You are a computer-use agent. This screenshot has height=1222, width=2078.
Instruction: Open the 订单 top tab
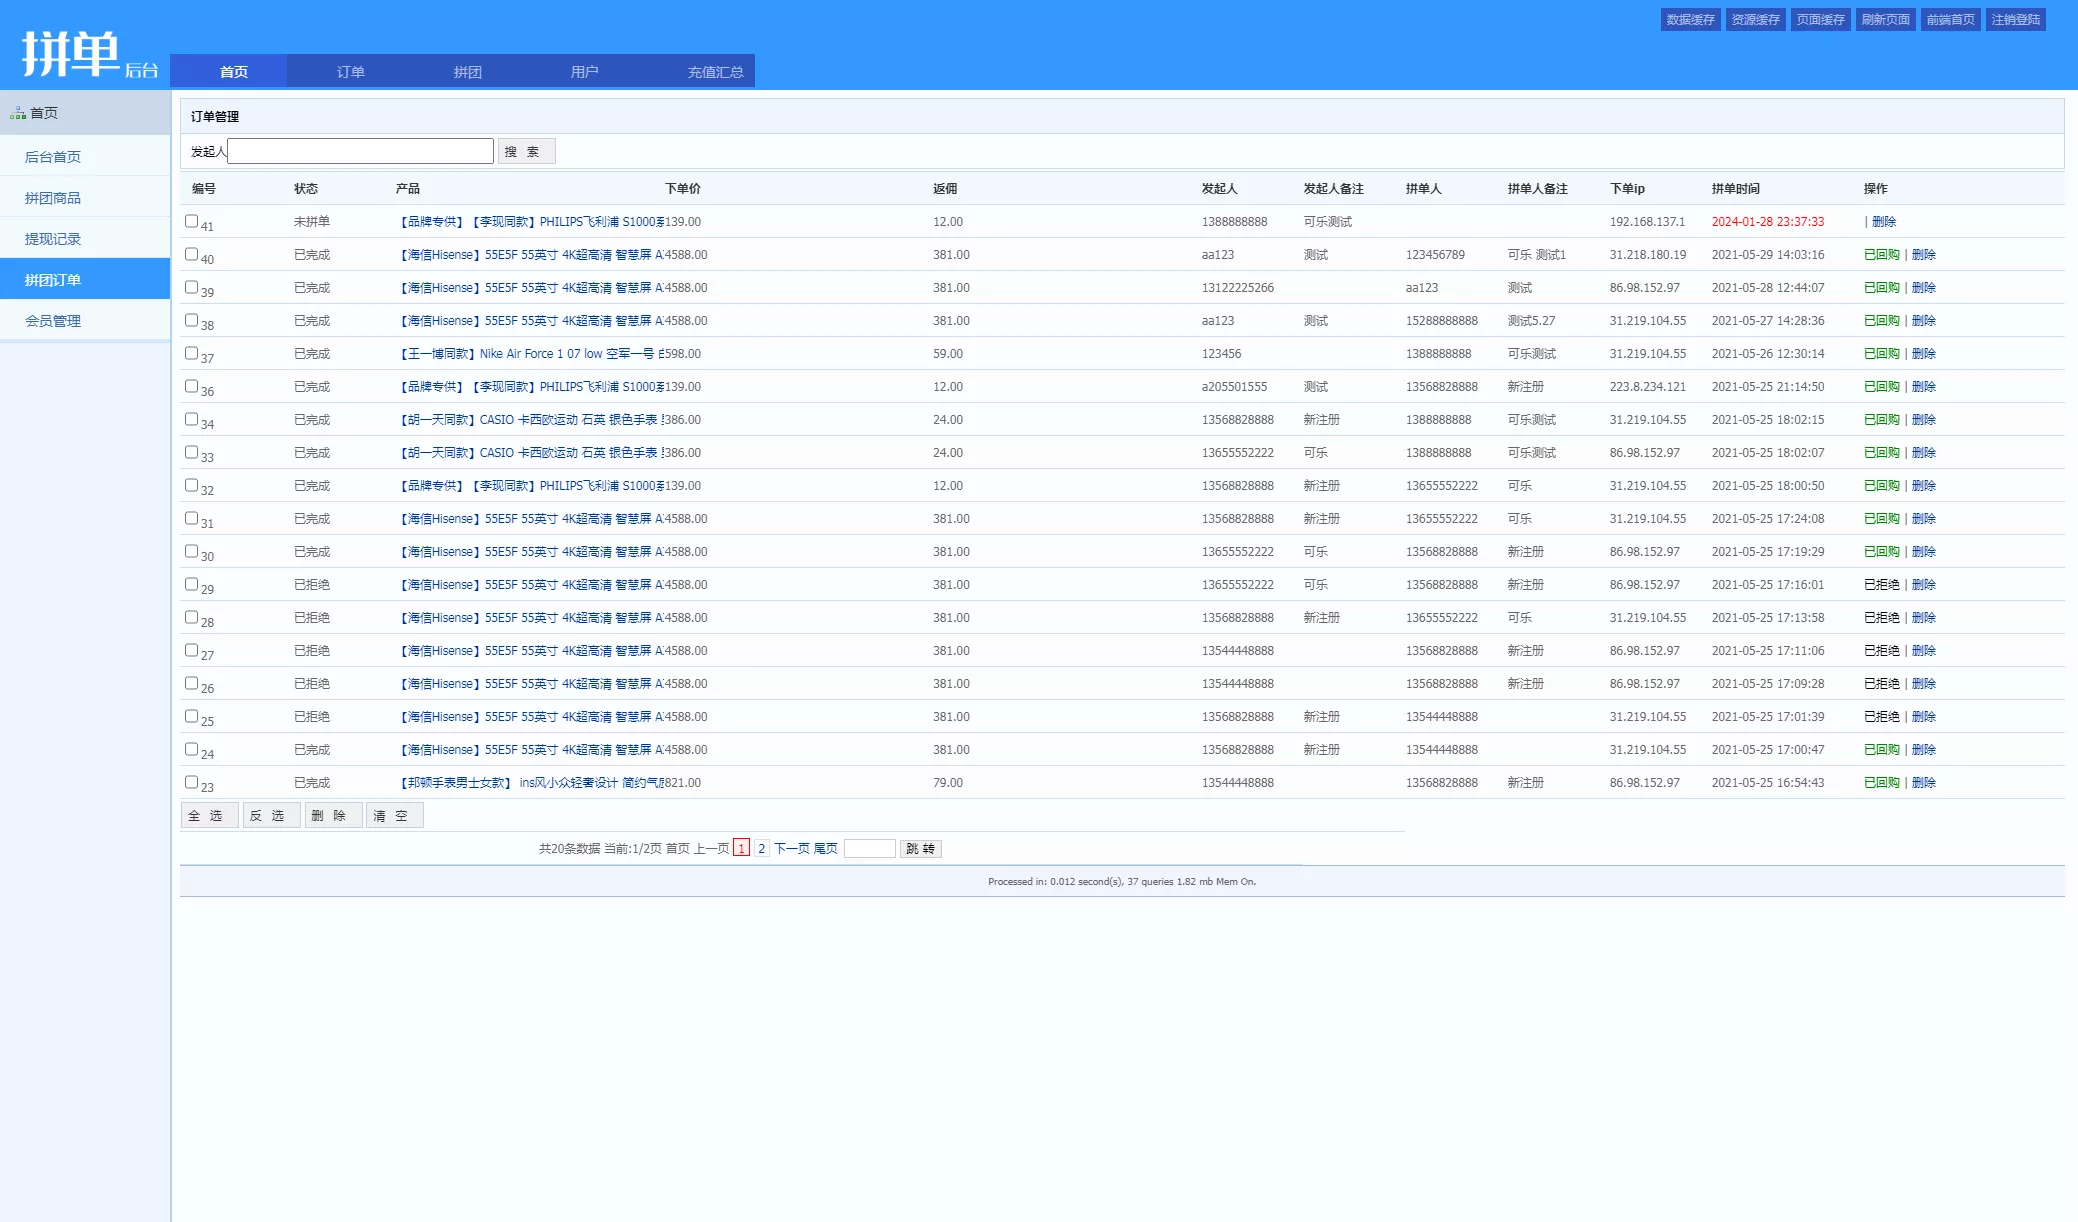click(350, 72)
